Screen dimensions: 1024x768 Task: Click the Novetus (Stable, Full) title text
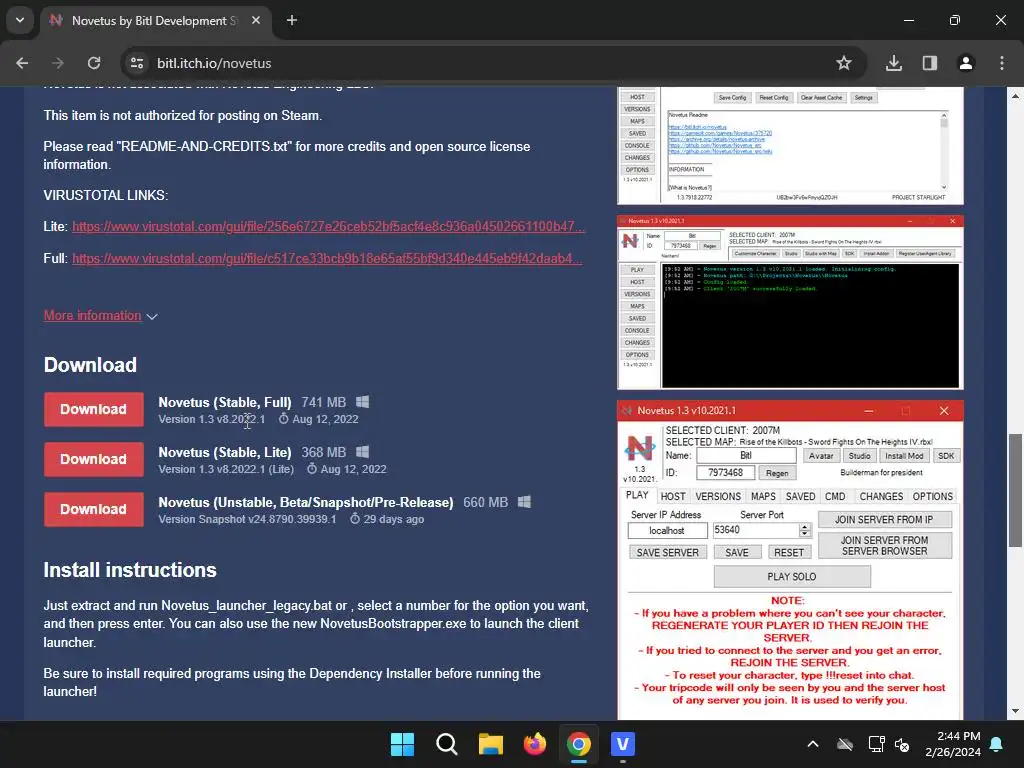coord(225,402)
